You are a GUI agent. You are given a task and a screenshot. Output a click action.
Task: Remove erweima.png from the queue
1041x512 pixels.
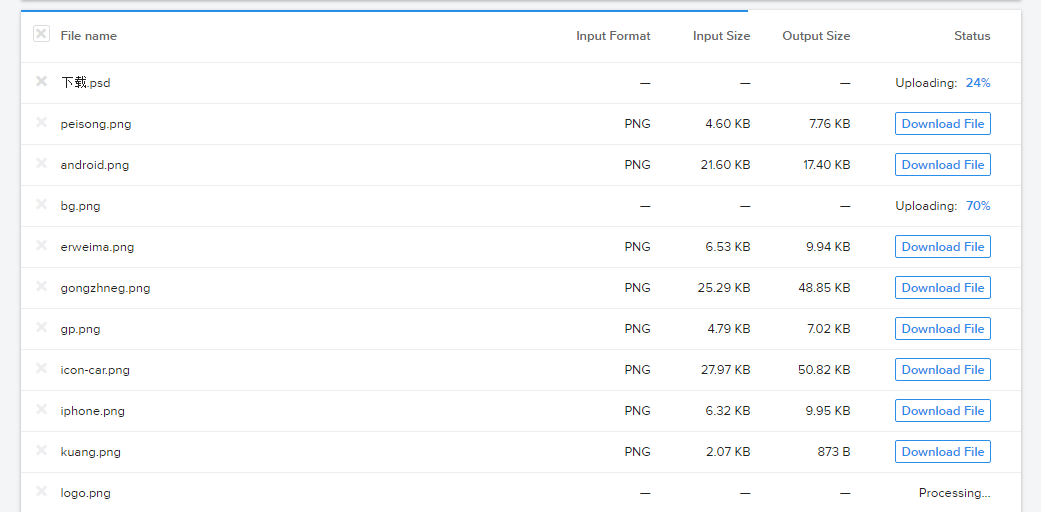click(x=41, y=245)
